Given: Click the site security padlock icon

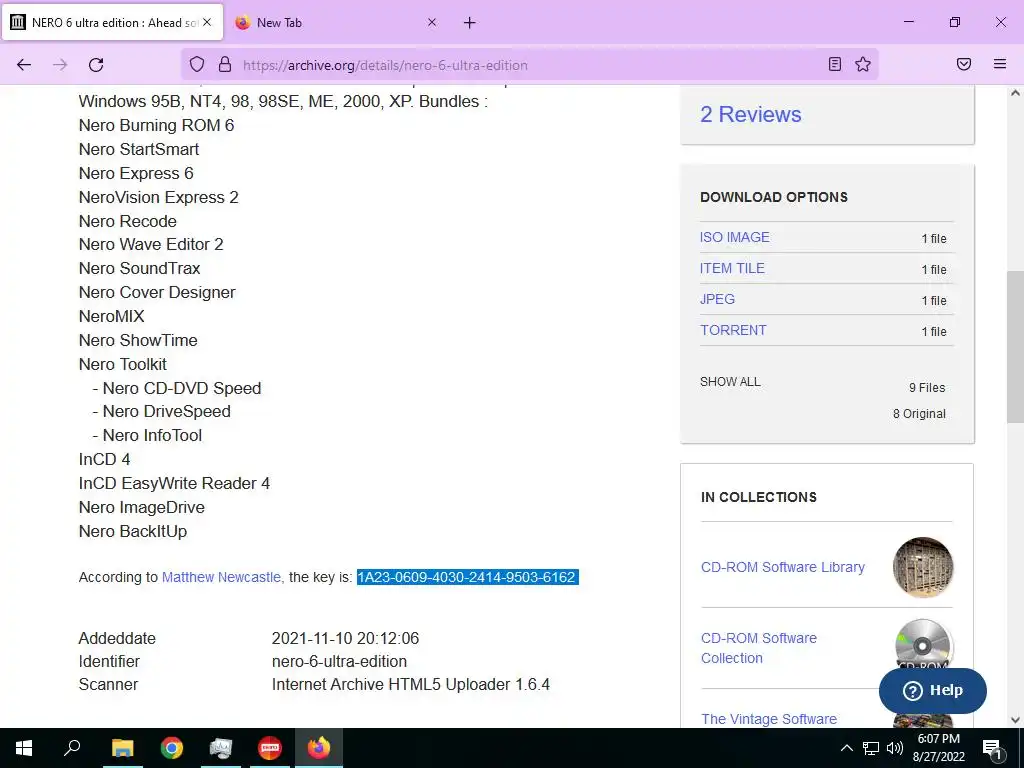Looking at the screenshot, I should 225,65.
